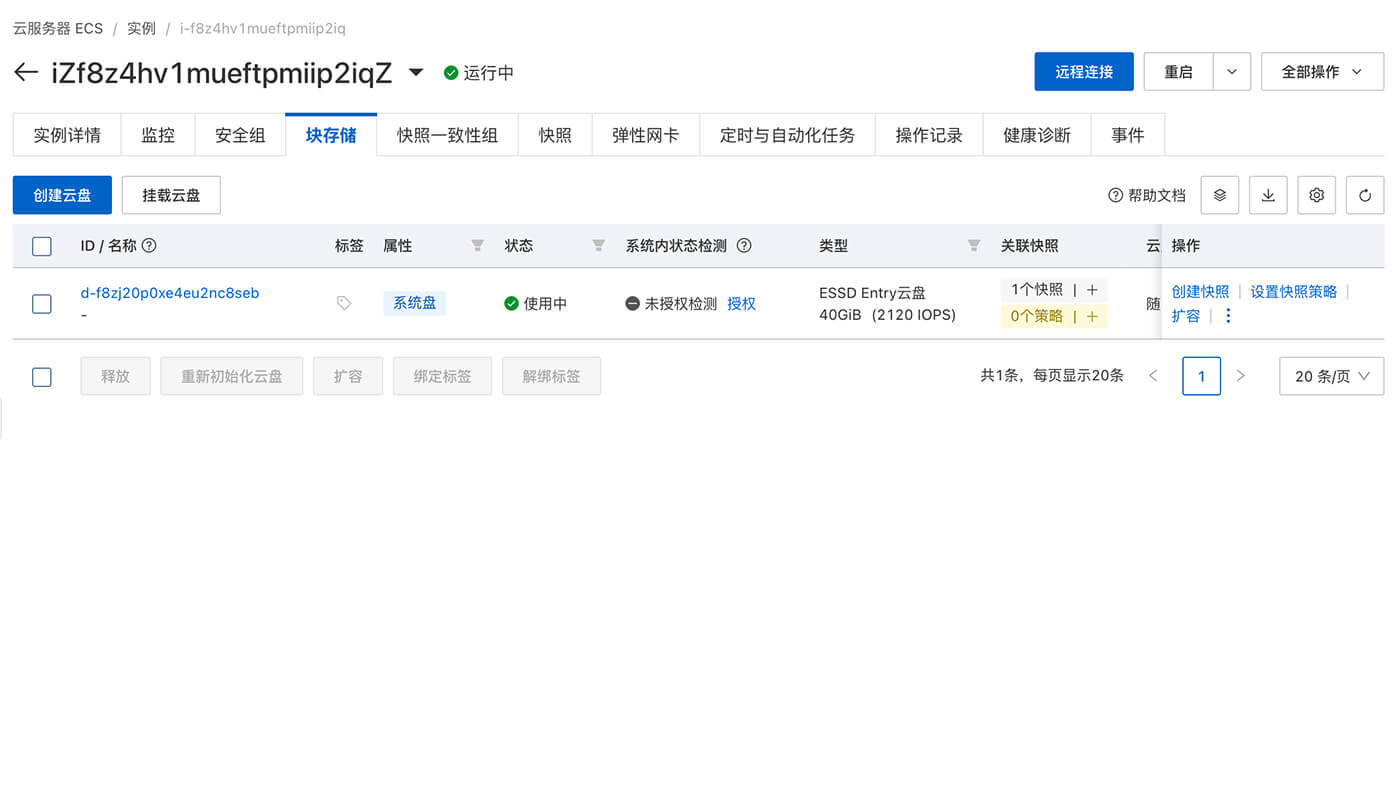Click the 创建云盘 button

[62, 195]
